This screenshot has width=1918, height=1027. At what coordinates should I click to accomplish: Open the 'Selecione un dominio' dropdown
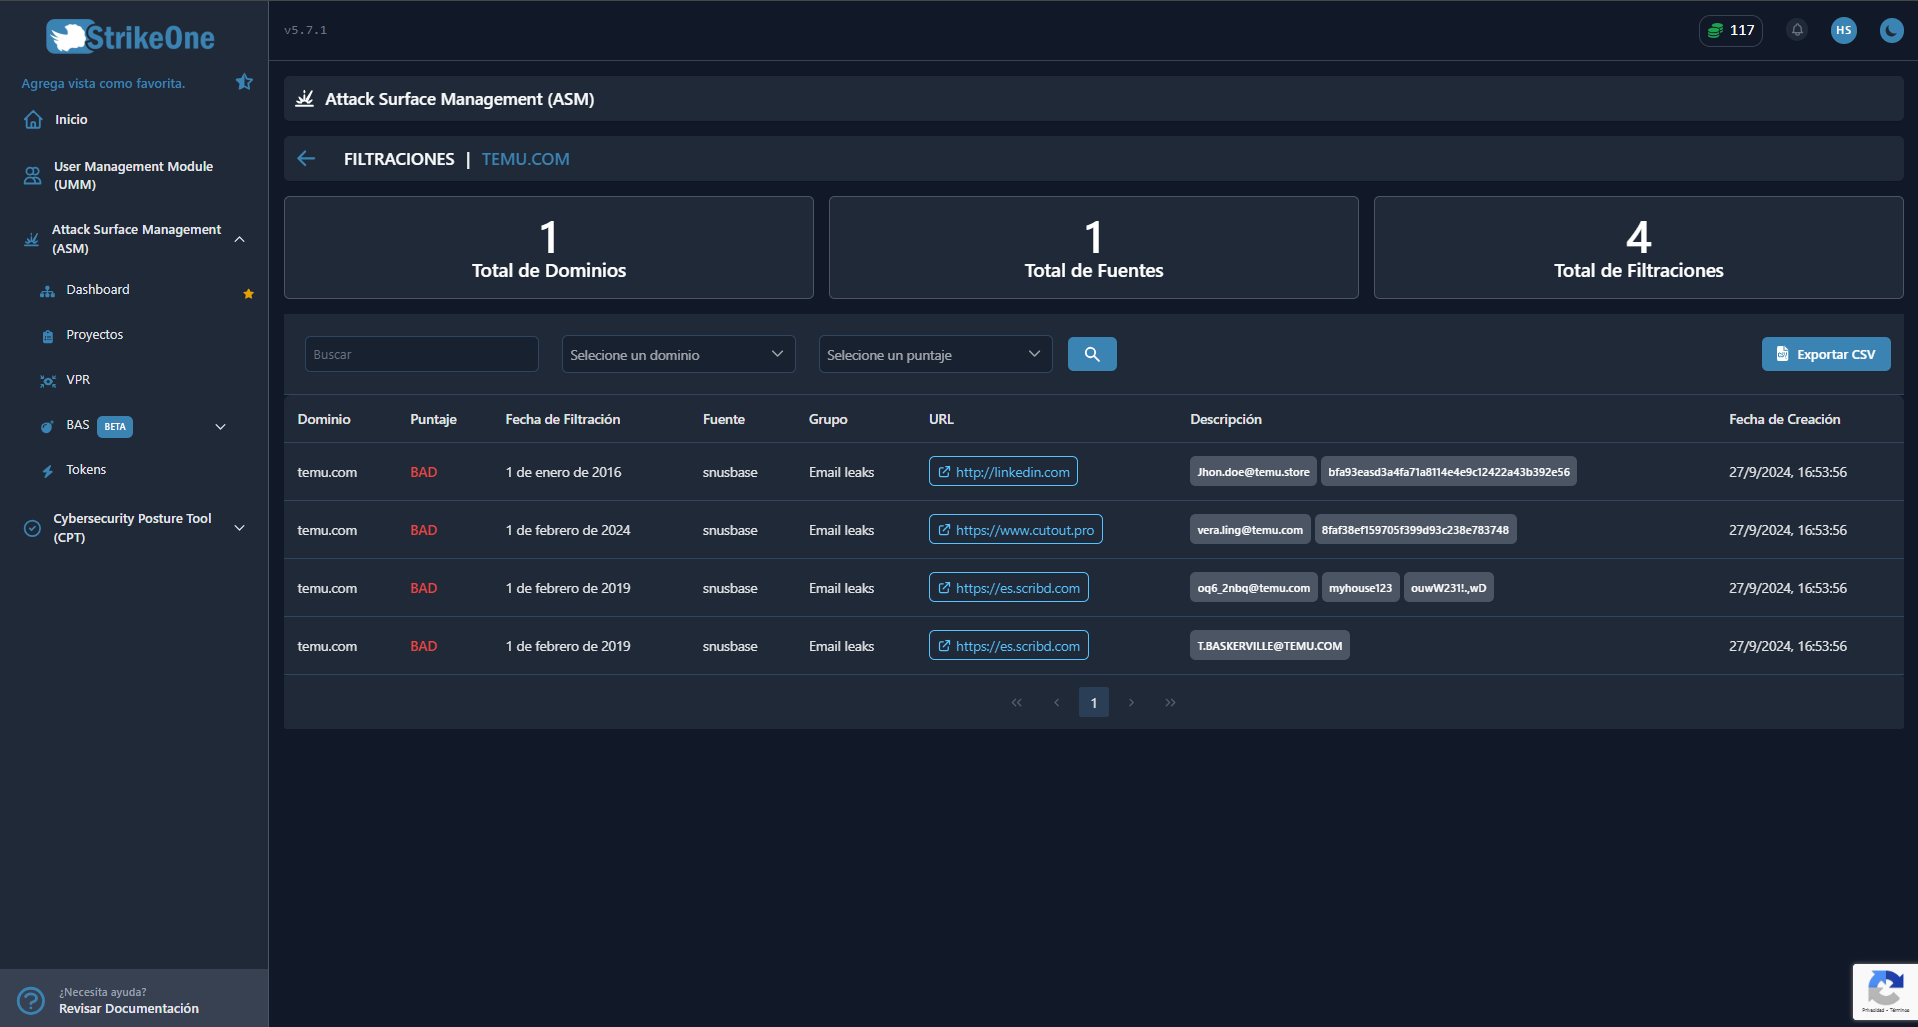(678, 353)
